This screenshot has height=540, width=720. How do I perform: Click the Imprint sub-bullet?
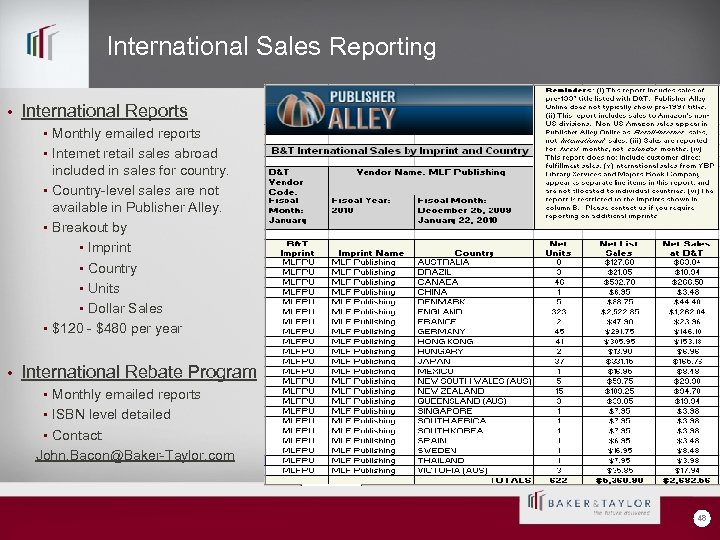tap(109, 247)
